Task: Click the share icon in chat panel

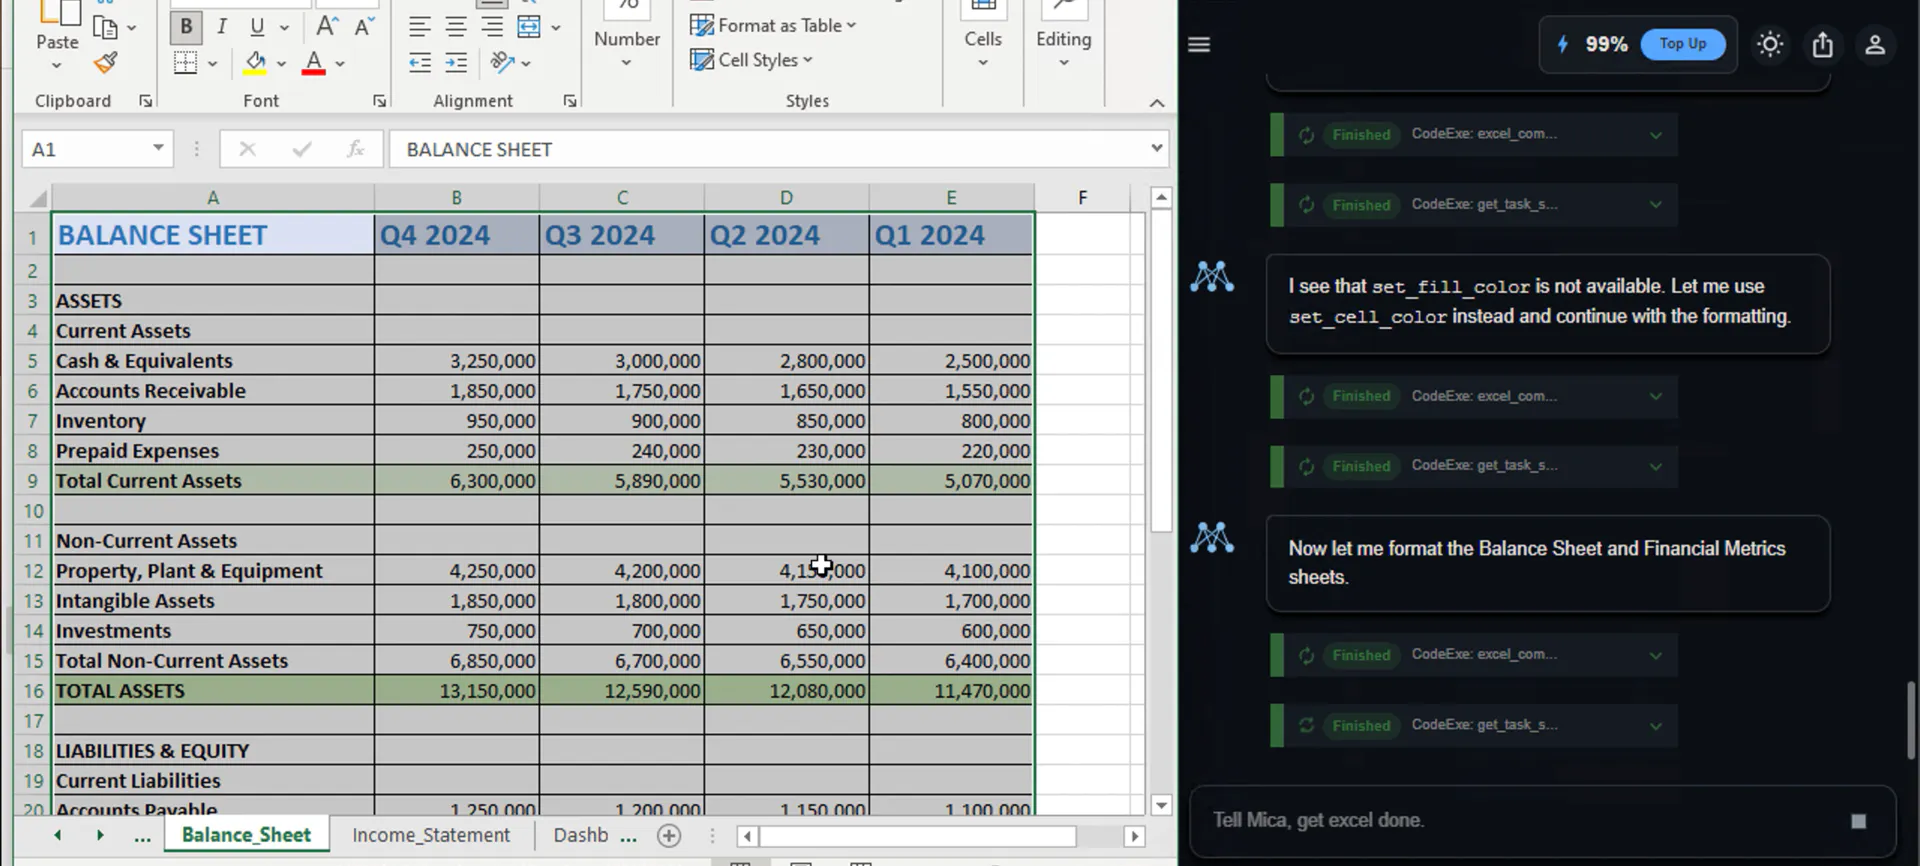Action: (1823, 44)
